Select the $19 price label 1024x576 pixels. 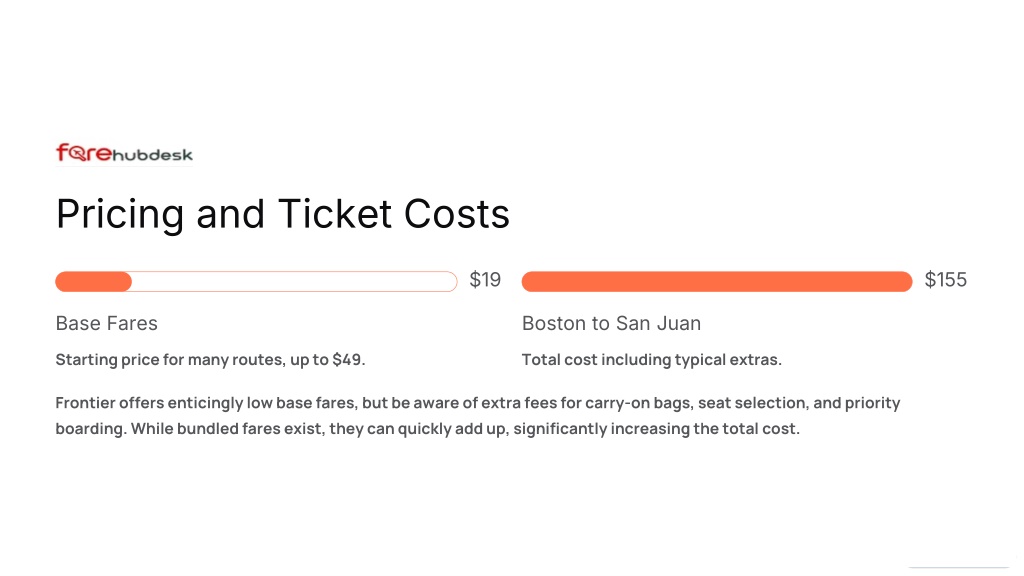click(485, 280)
